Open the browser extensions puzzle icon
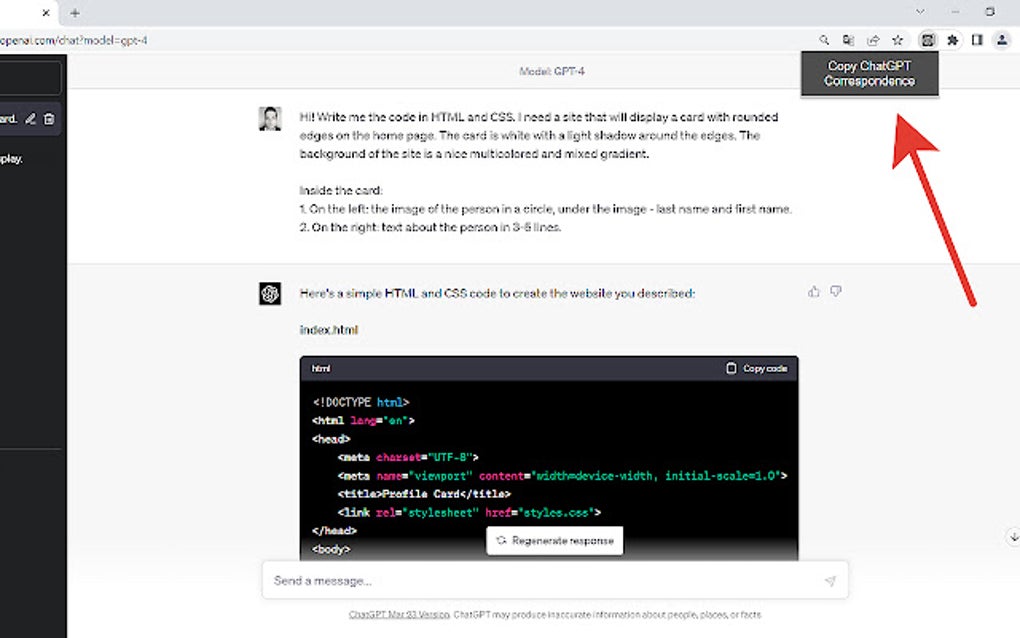Viewport: 1020px width, 638px height. pos(952,40)
